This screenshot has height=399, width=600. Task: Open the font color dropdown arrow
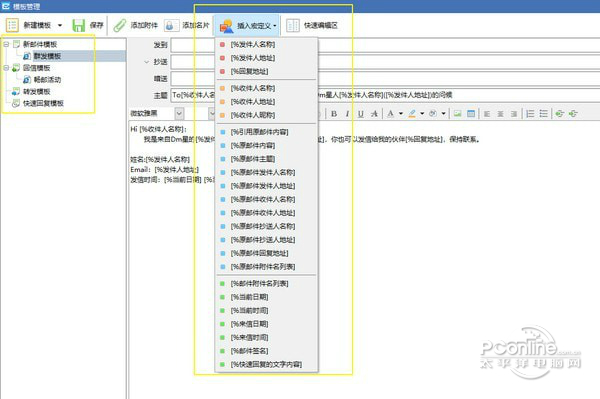[401, 114]
